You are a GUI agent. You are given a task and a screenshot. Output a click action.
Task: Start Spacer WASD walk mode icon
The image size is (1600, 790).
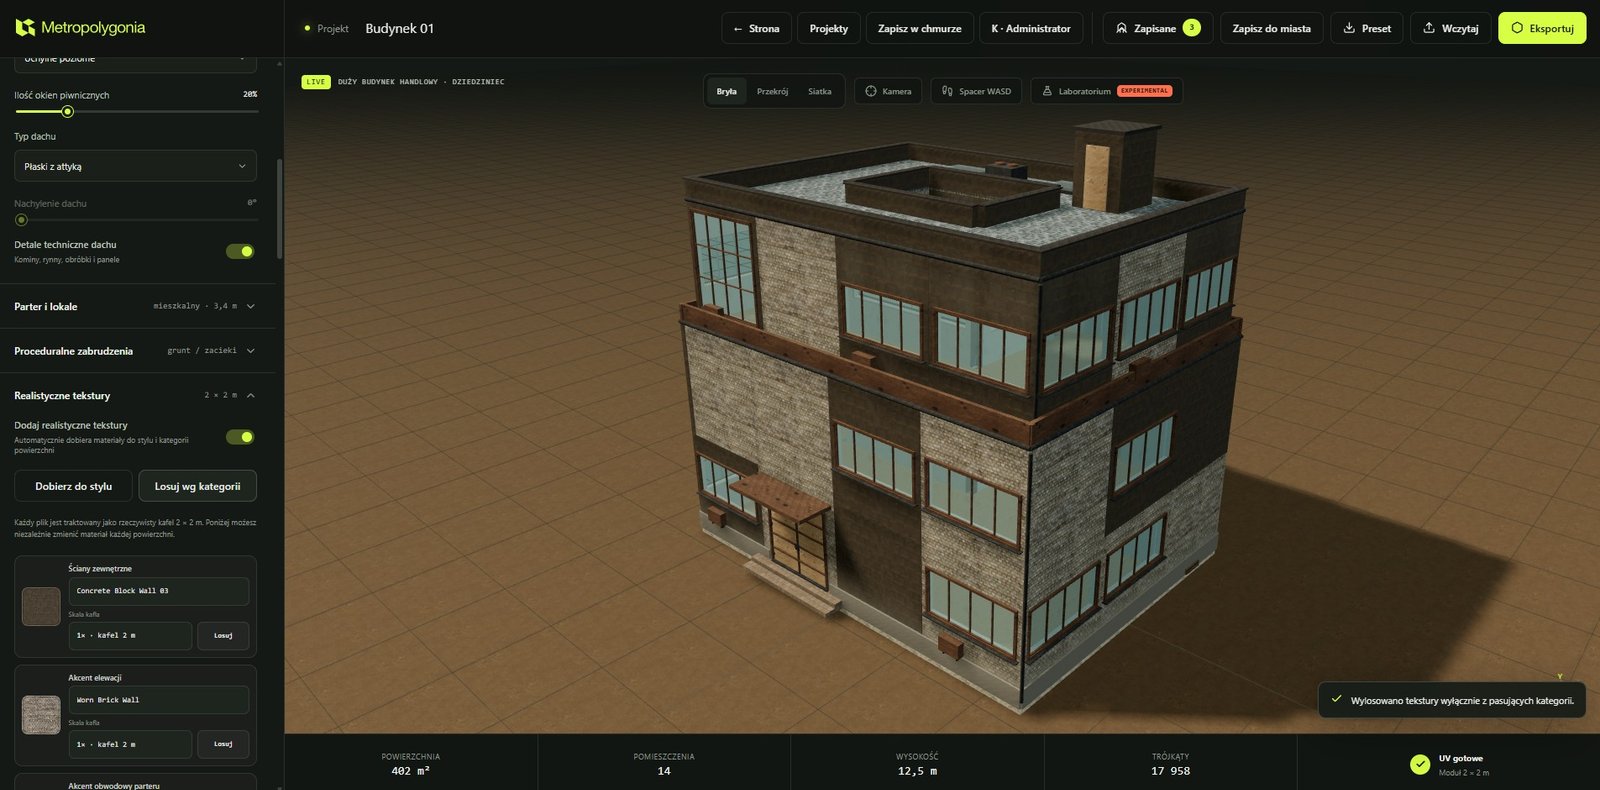pyautogui.click(x=947, y=91)
